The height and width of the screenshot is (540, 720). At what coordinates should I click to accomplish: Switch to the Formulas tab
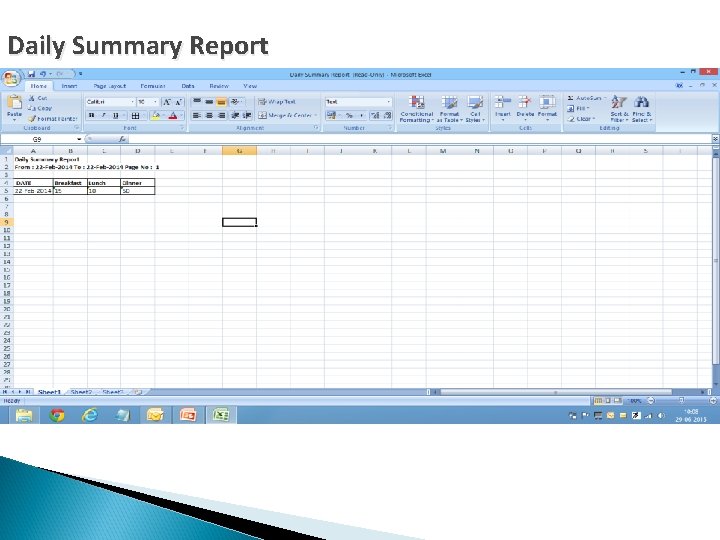point(153,86)
